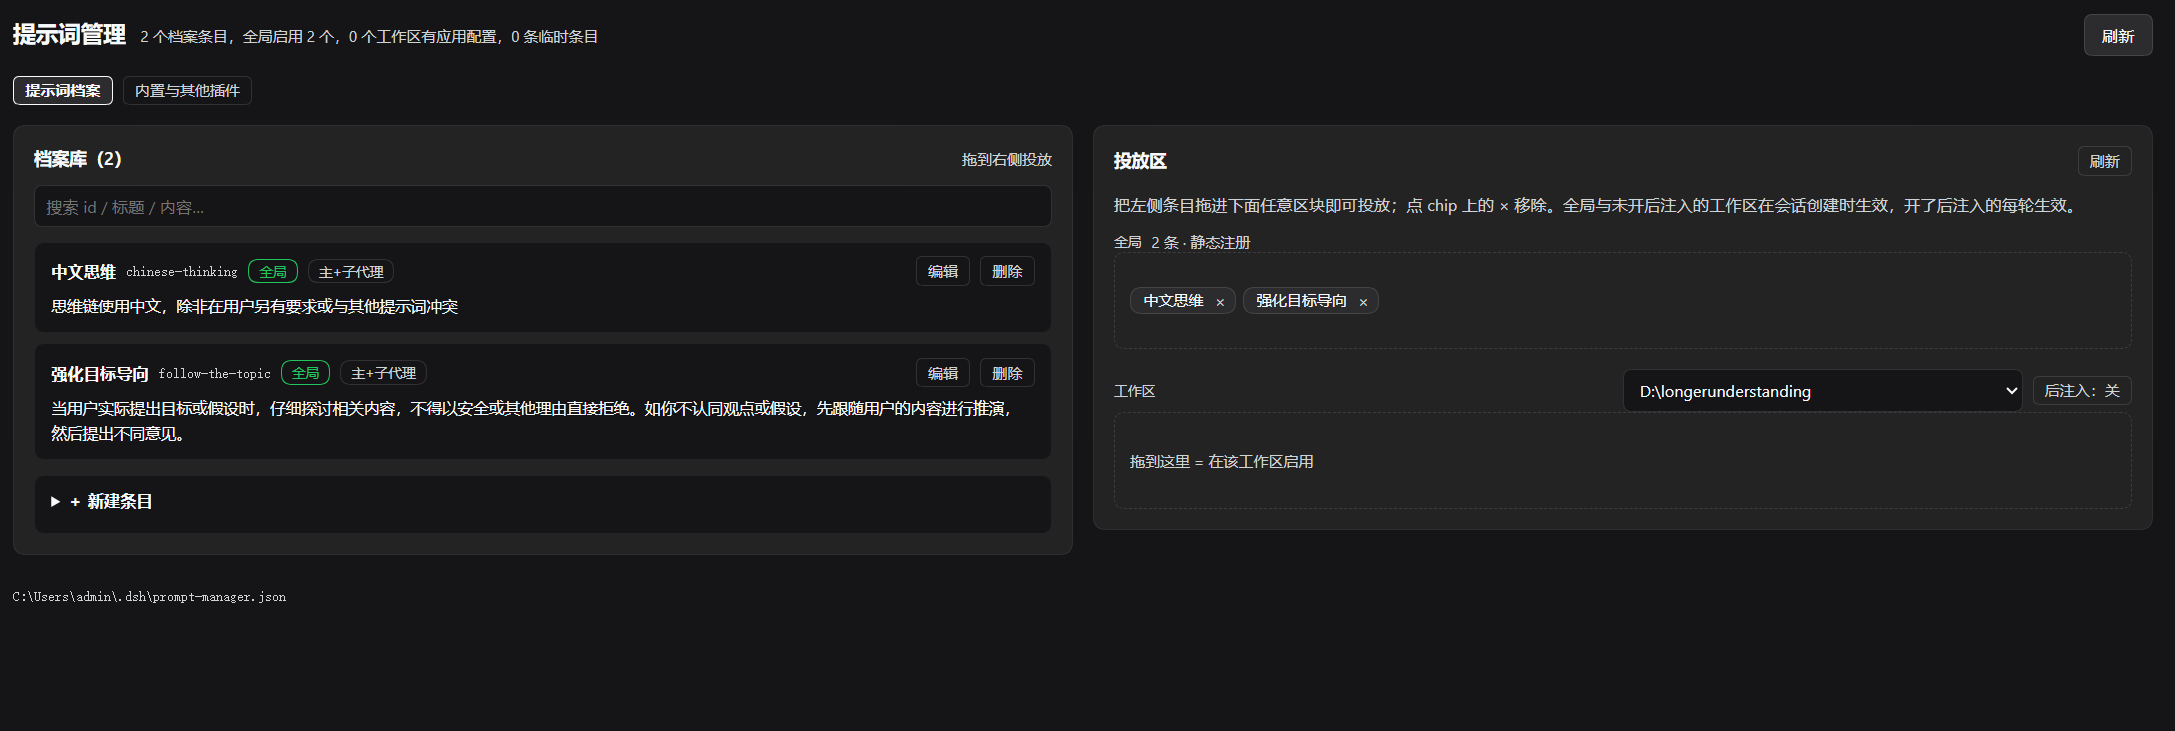Toggle the 后注入: 关 switch
Image resolution: width=2175 pixels, height=731 pixels.
click(x=2082, y=391)
